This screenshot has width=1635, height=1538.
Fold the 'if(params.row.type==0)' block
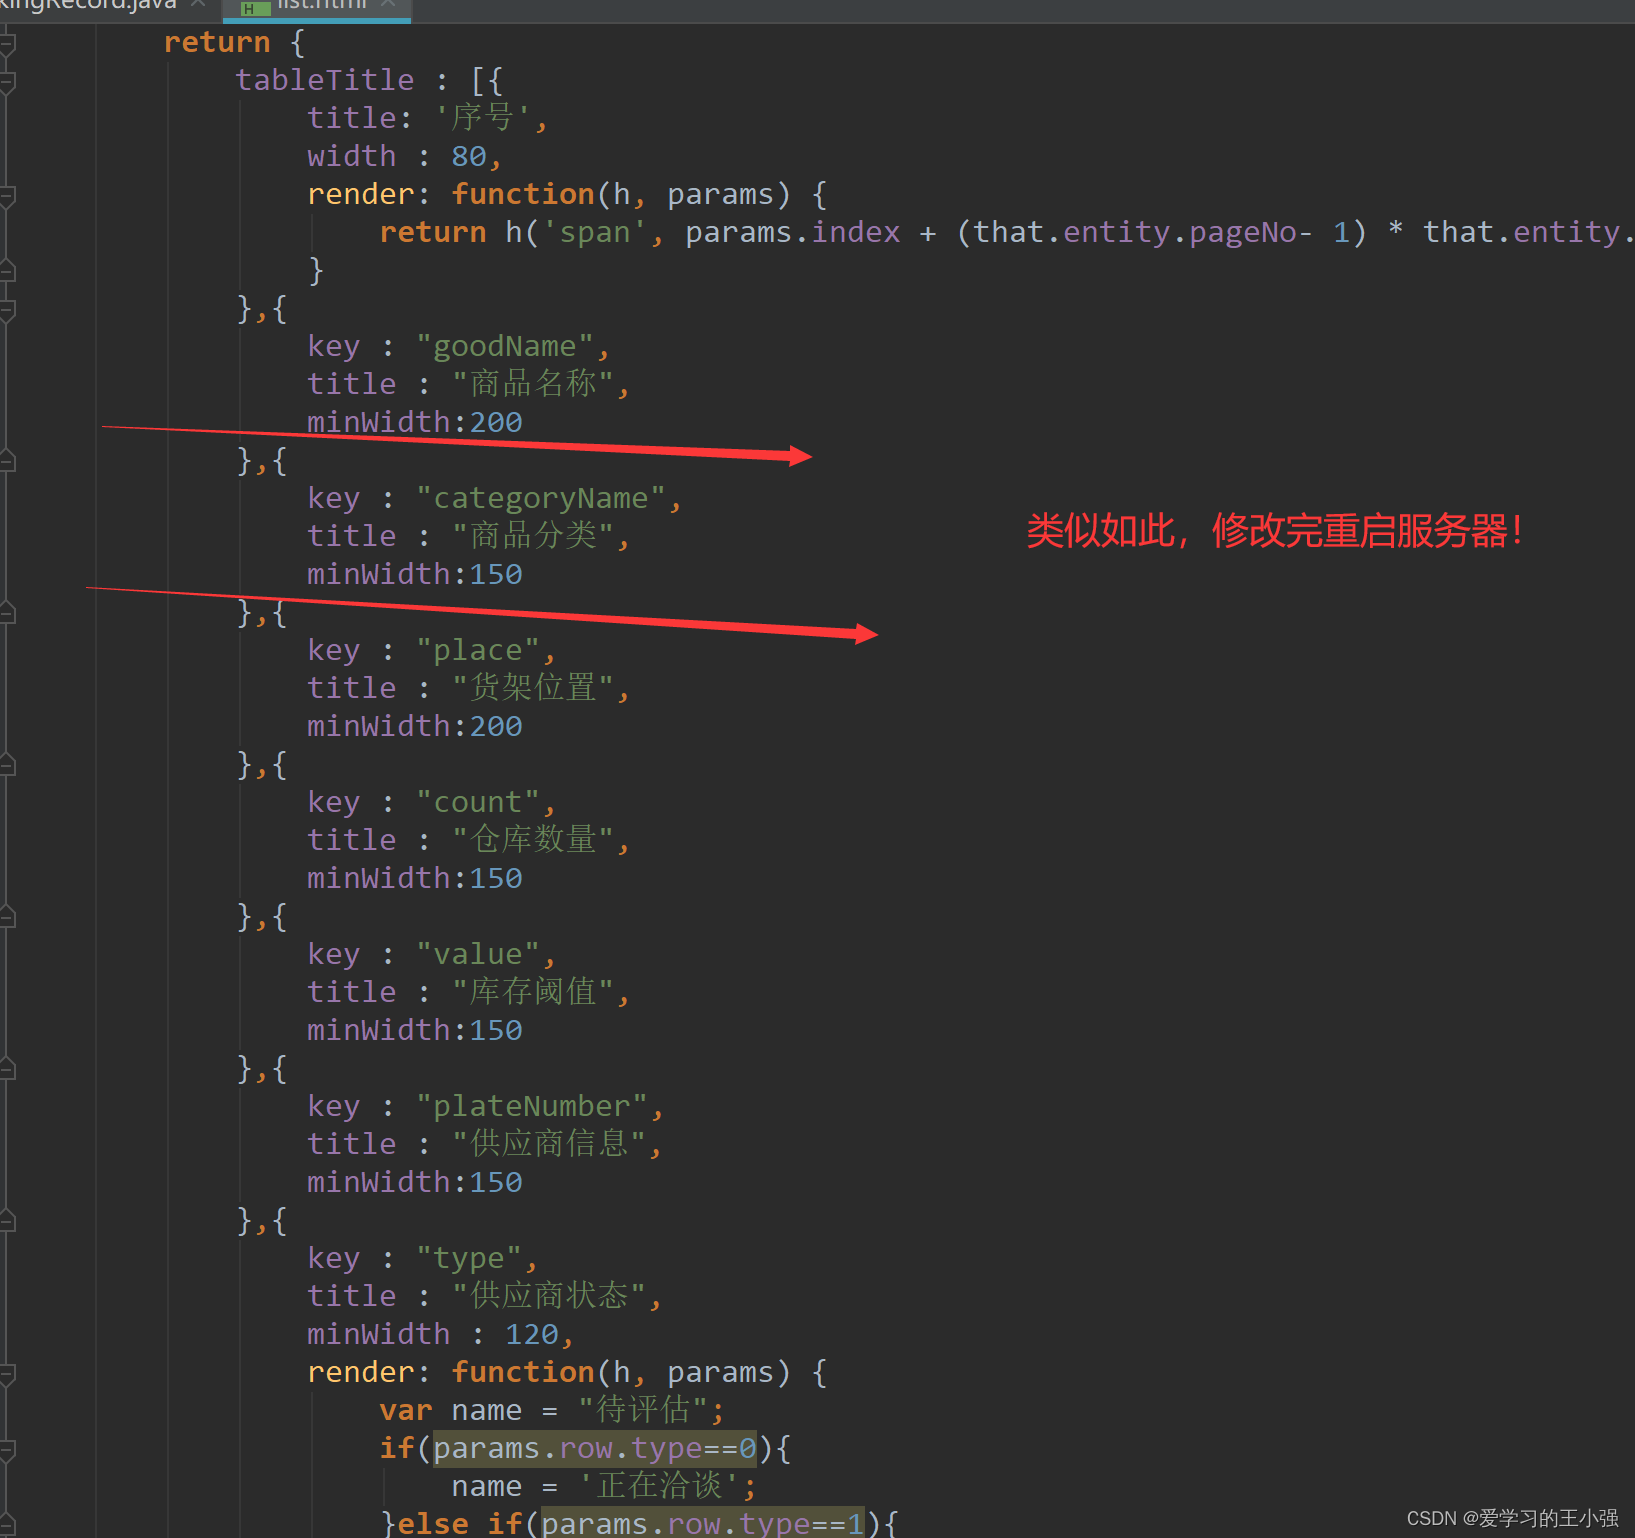7,1449
